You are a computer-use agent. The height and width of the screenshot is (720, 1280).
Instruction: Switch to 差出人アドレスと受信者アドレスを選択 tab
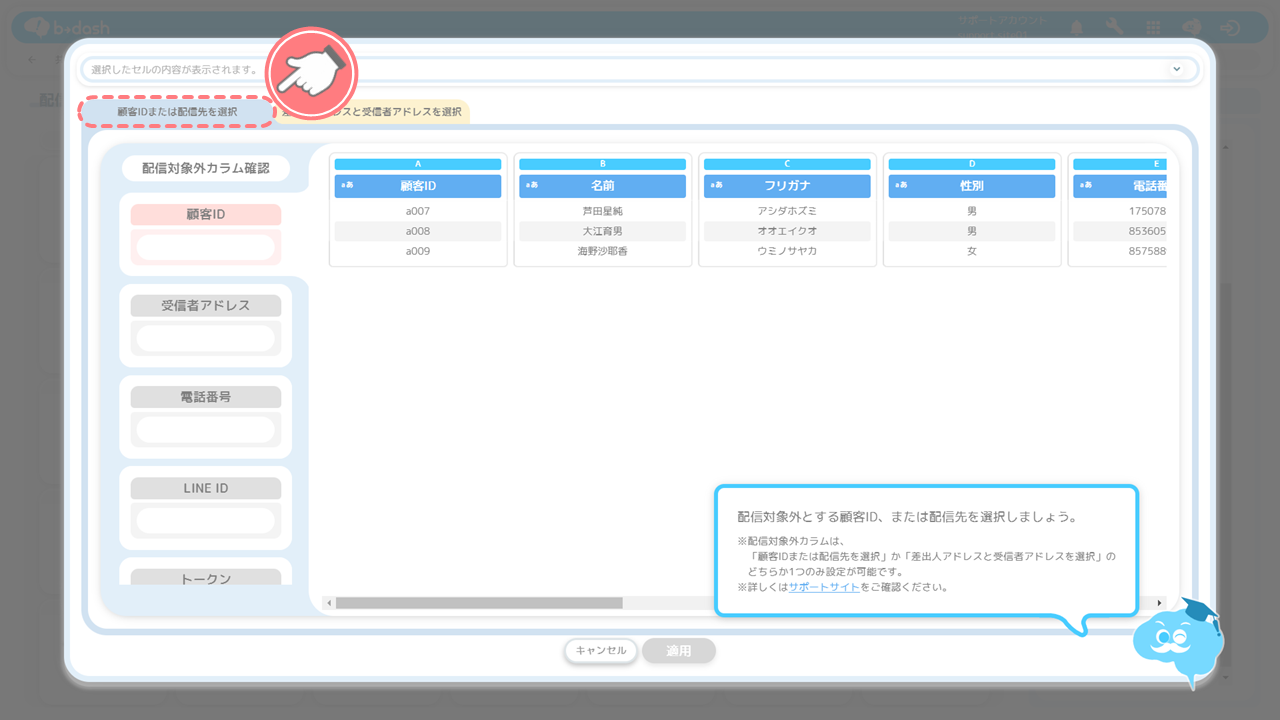point(372,112)
